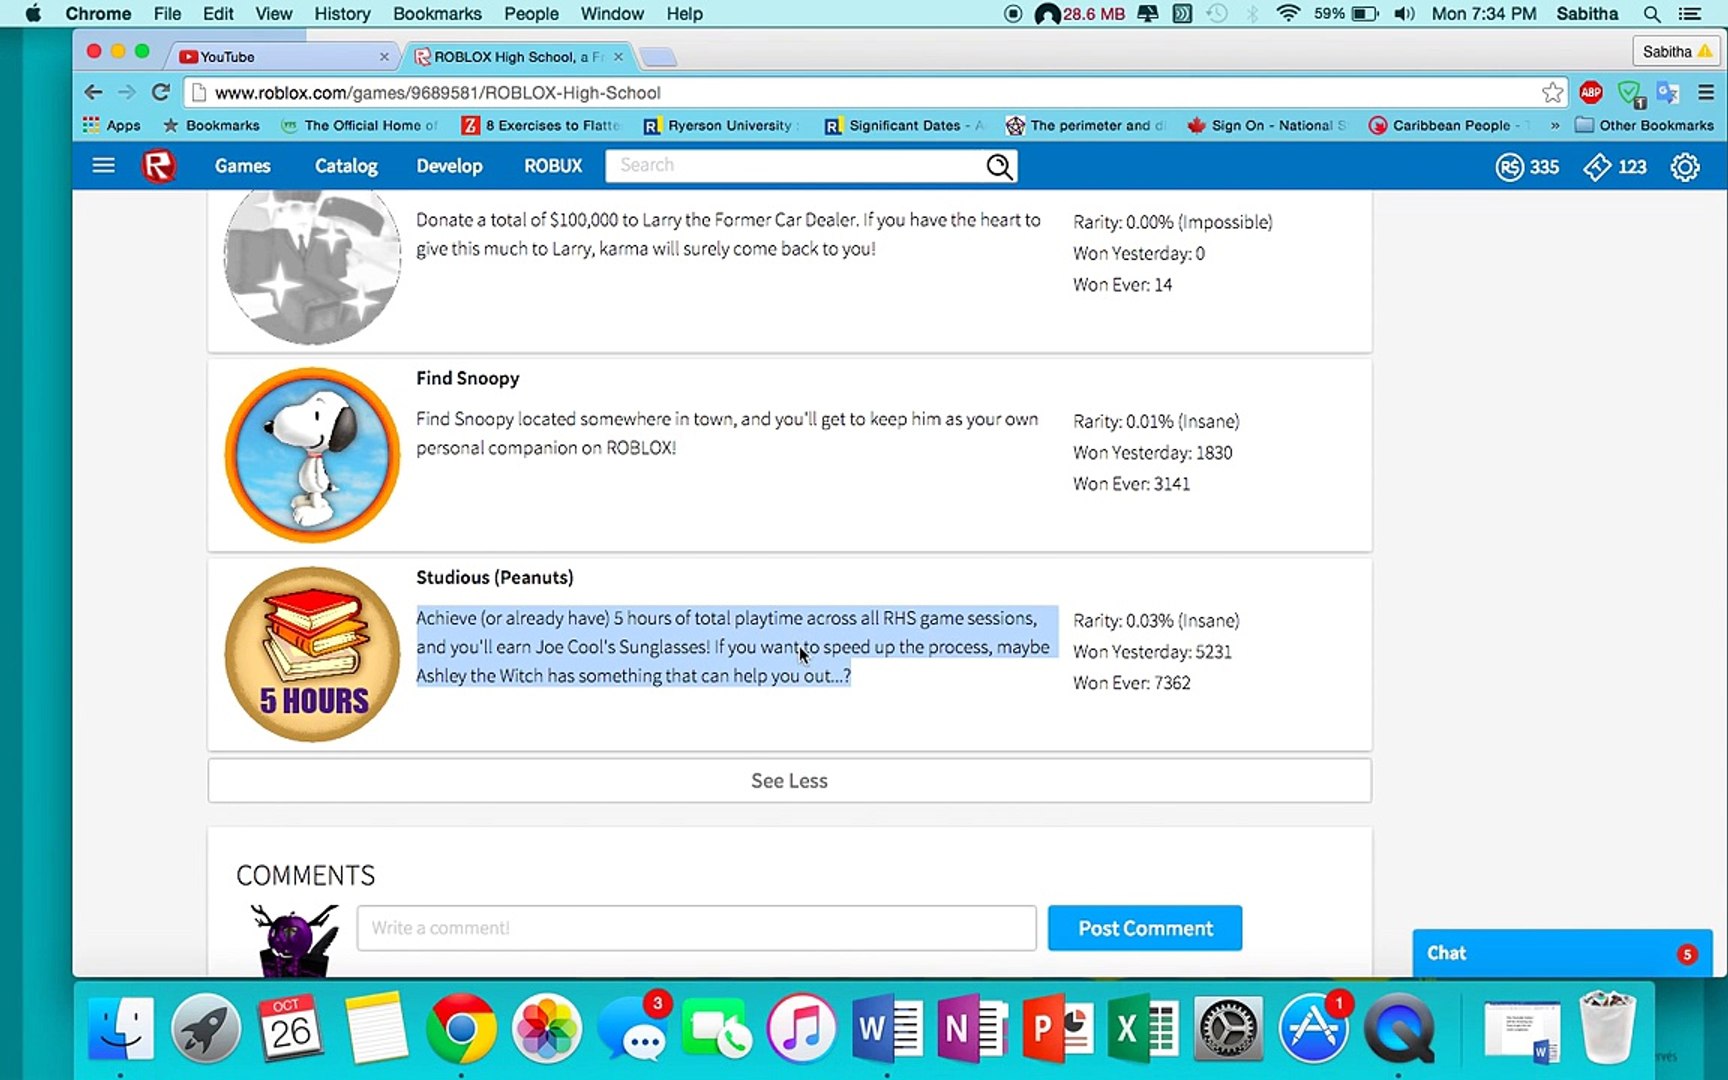The height and width of the screenshot is (1080, 1728).
Task: Reload the Roblox page
Action: (160, 93)
